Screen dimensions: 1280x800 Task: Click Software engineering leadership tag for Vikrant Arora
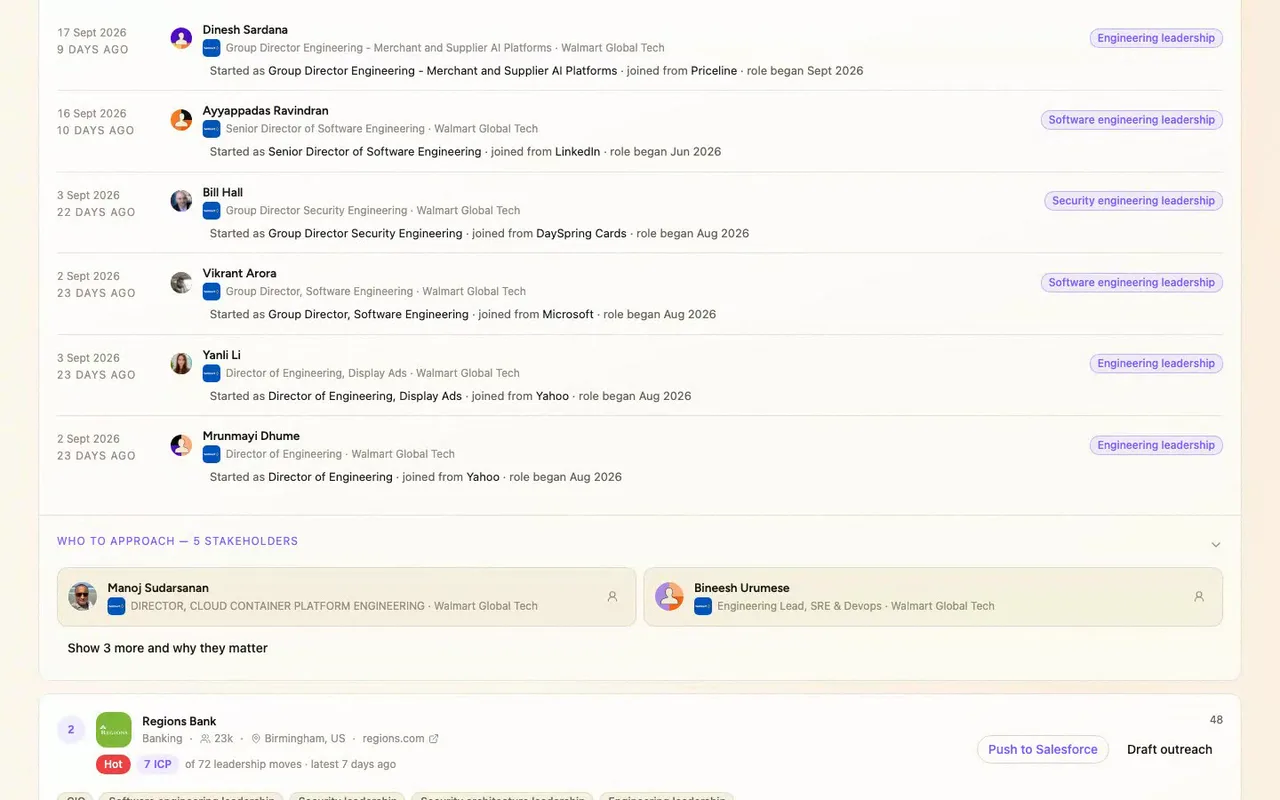[x=1132, y=283]
